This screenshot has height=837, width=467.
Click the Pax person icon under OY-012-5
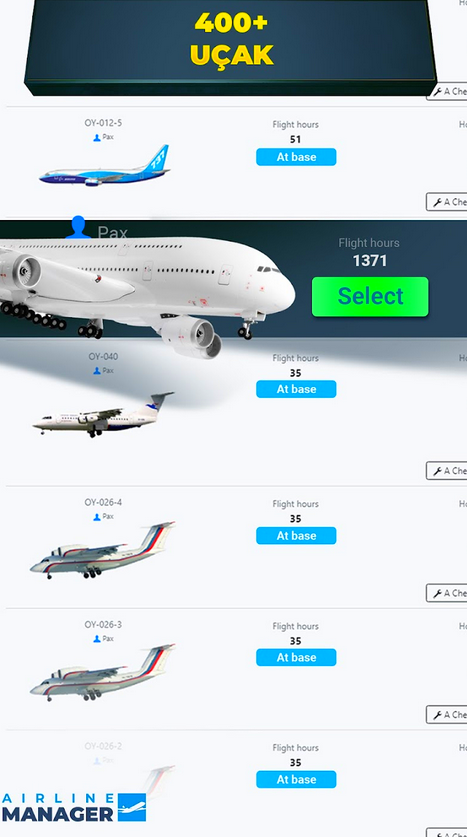coord(97,138)
